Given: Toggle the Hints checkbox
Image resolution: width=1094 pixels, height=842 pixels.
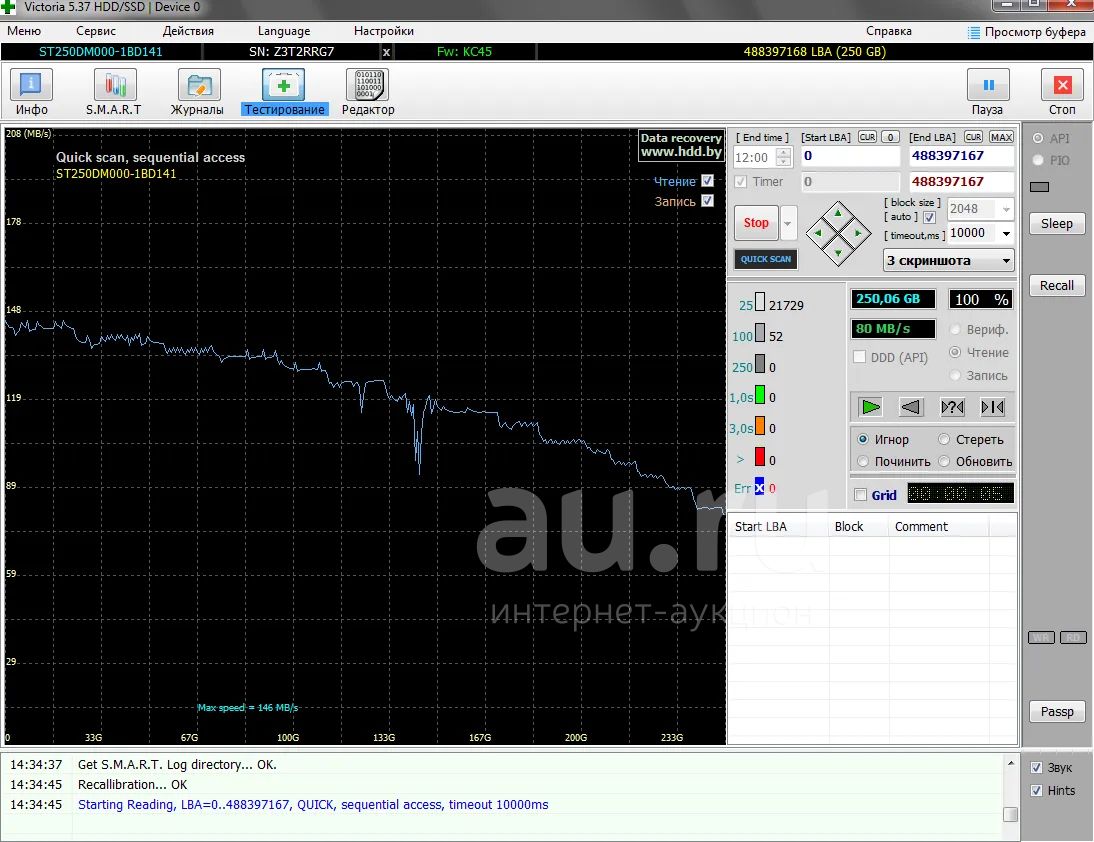Looking at the screenshot, I should click(x=1036, y=790).
